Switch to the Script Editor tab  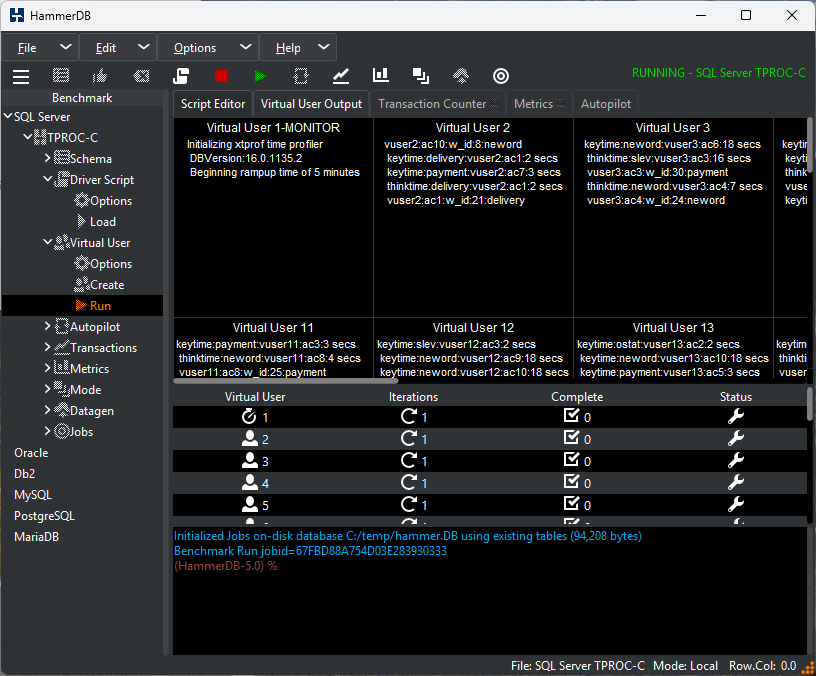(213, 104)
